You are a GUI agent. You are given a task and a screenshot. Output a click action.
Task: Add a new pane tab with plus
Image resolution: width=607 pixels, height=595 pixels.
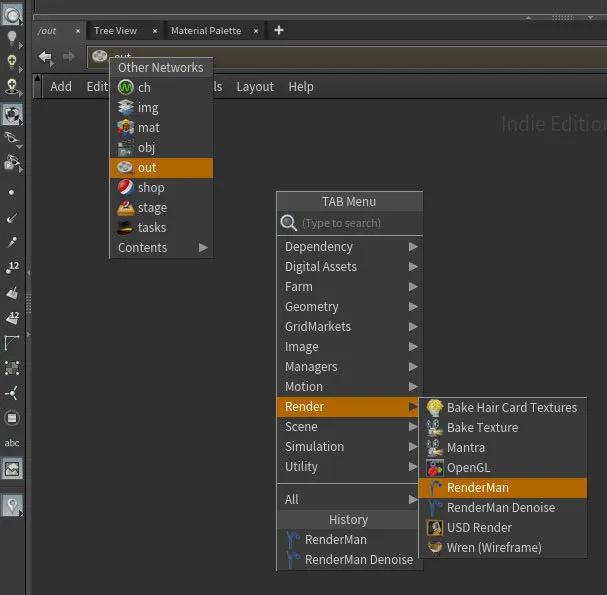click(279, 30)
